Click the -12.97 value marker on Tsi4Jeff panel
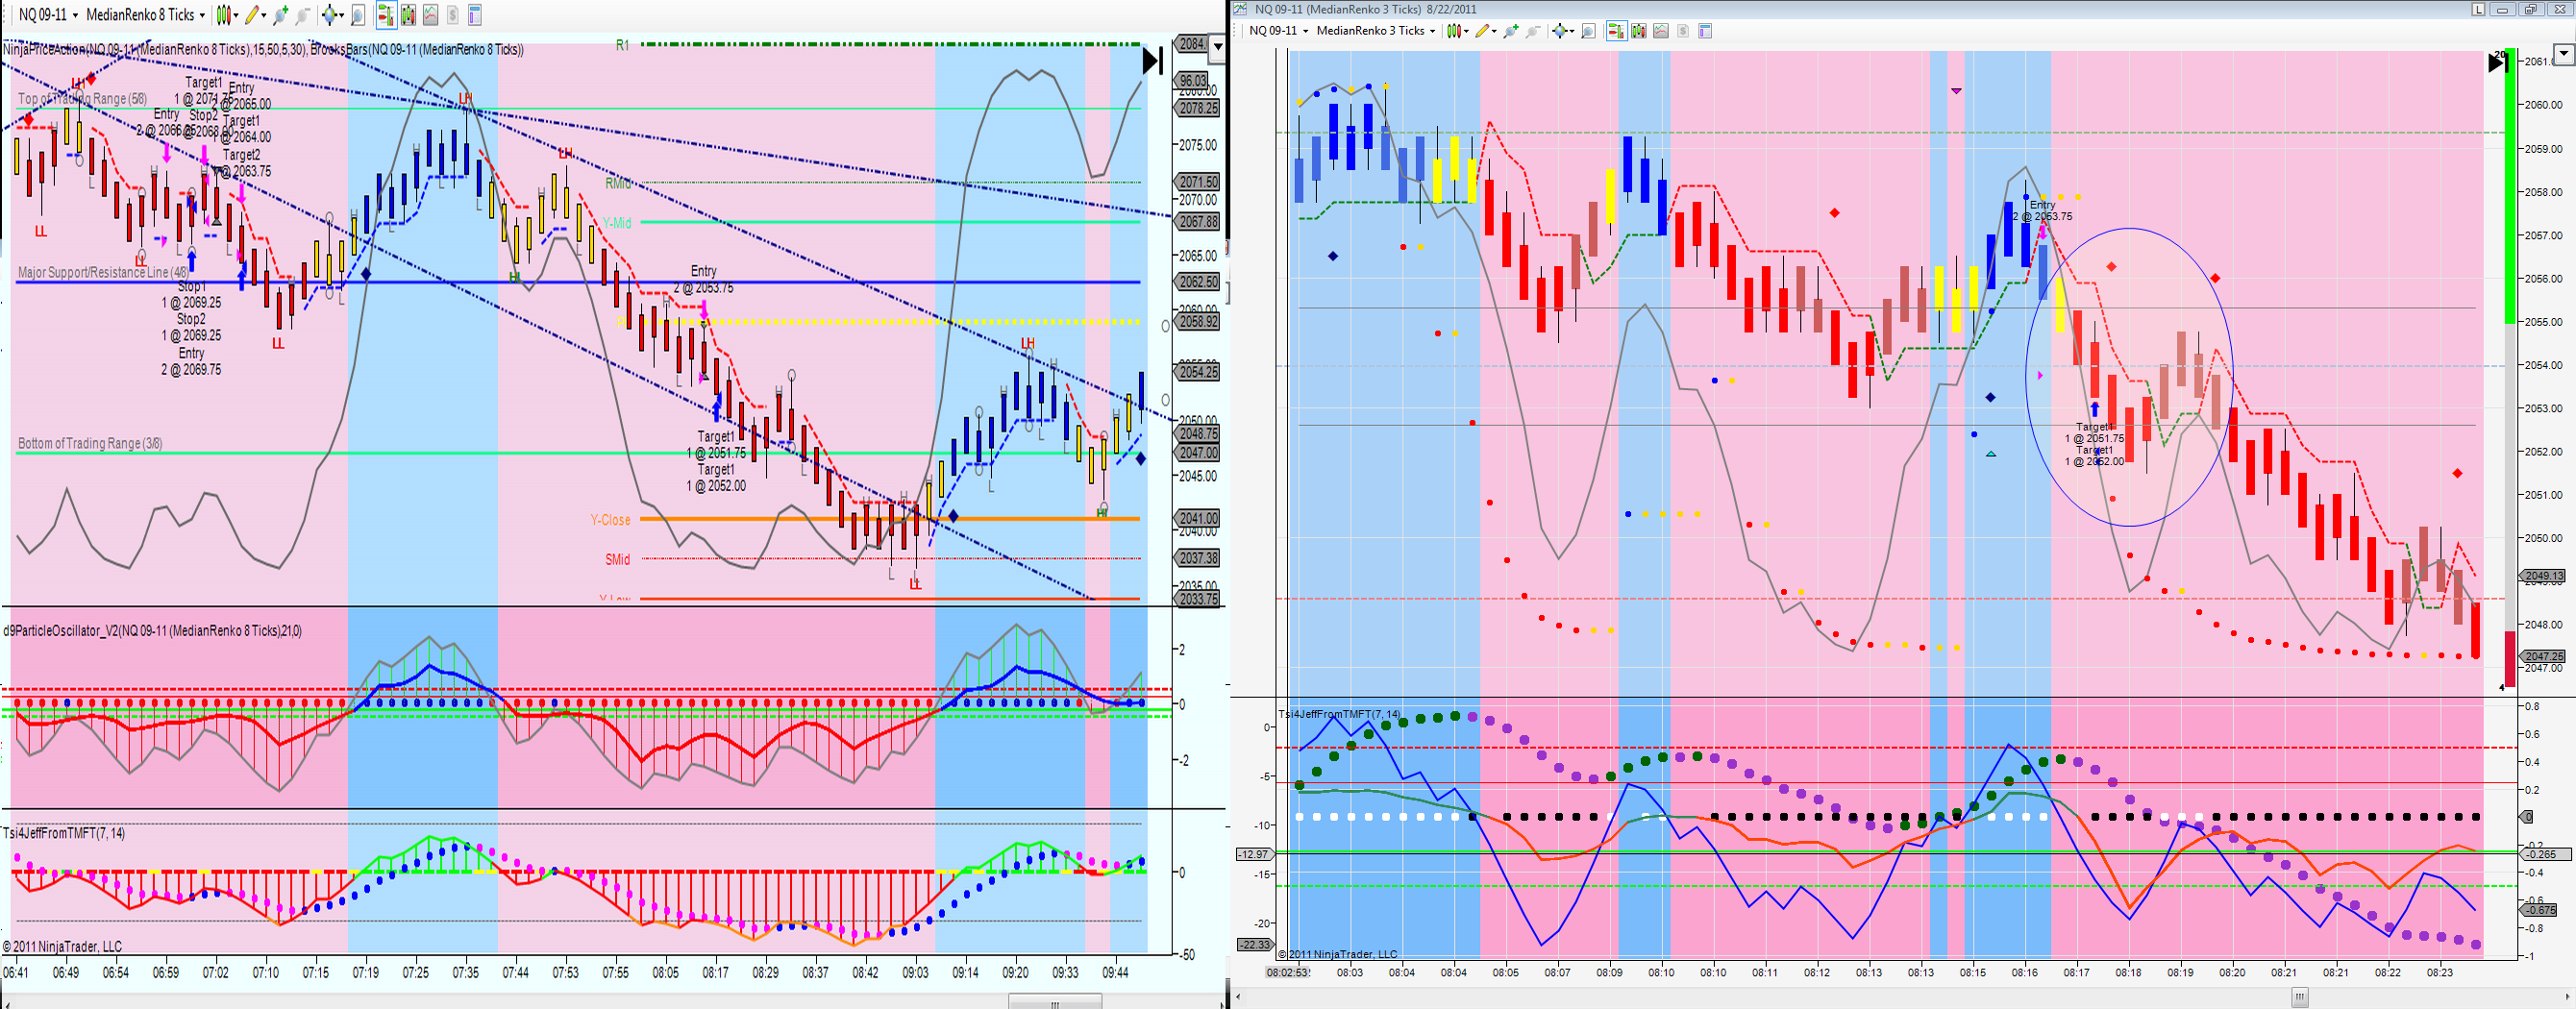 pos(1254,854)
